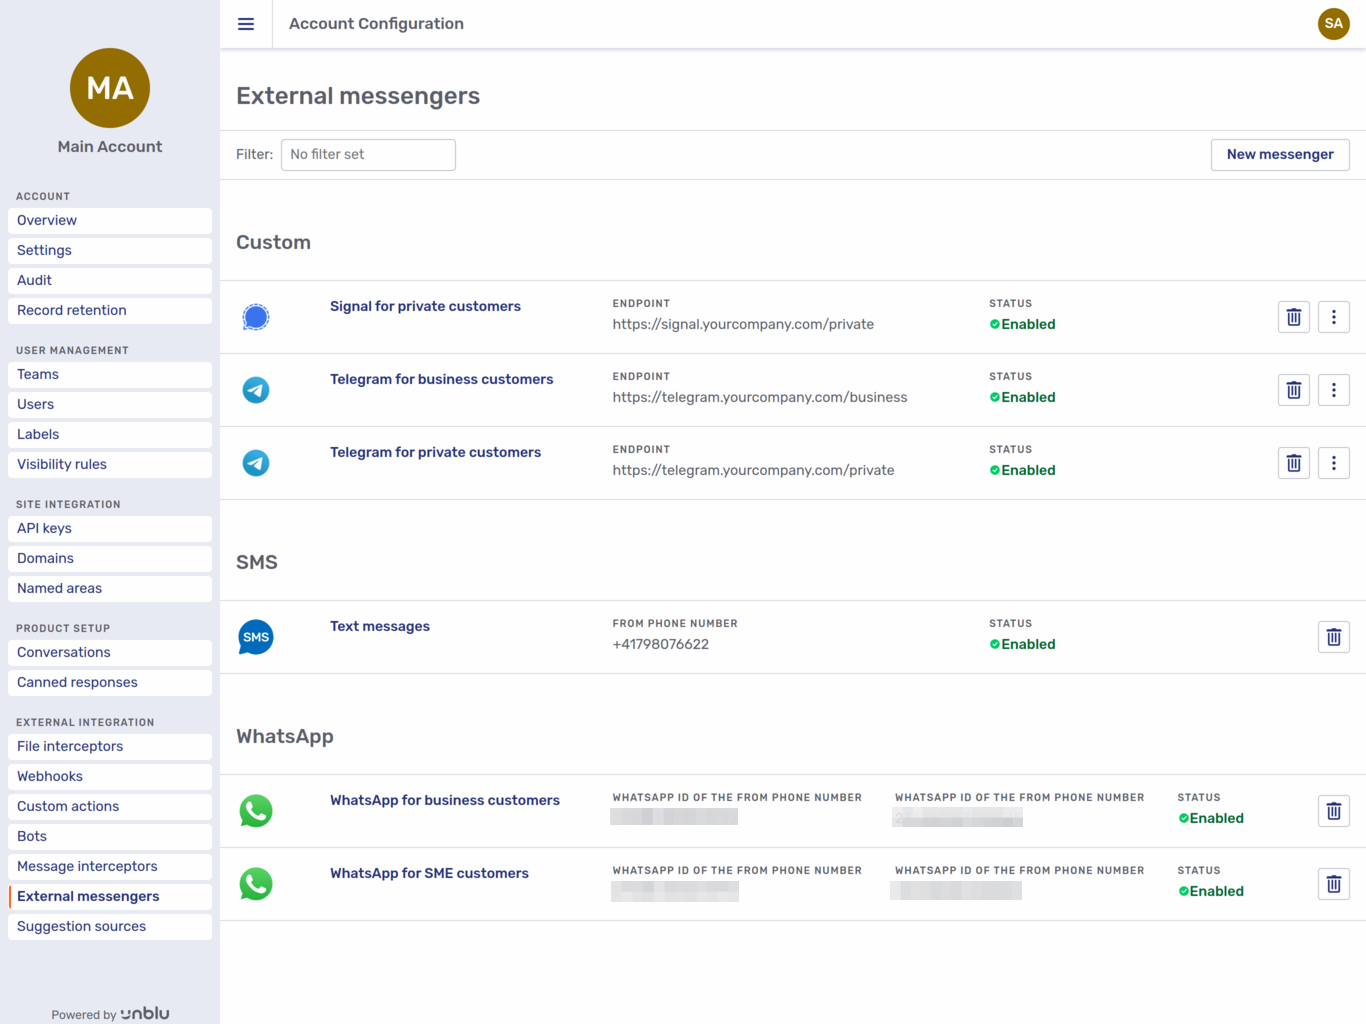The width and height of the screenshot is (1366, 1024).
Task: Click the Telegram for business customers icon
Action: point(256,389)
